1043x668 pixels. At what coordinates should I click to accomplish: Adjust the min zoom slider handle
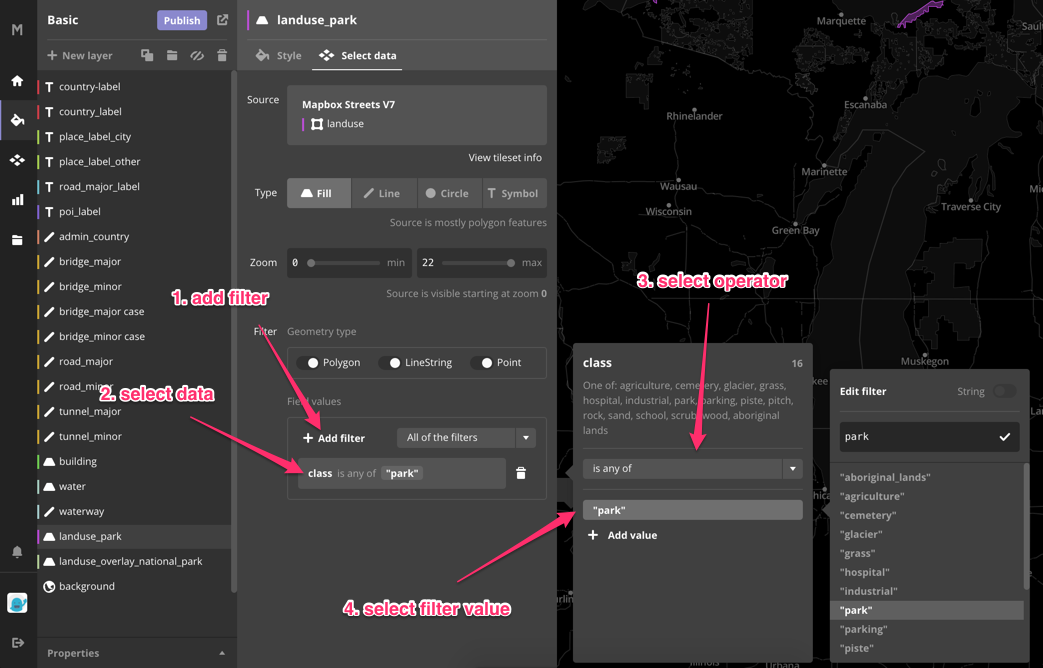coord(312,263)
